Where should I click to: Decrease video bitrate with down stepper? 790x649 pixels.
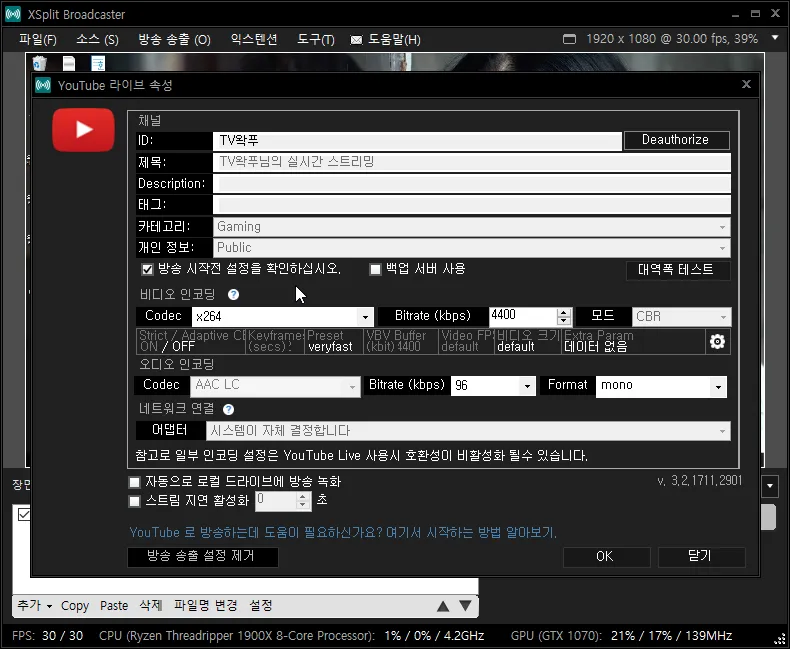[564, 321]
